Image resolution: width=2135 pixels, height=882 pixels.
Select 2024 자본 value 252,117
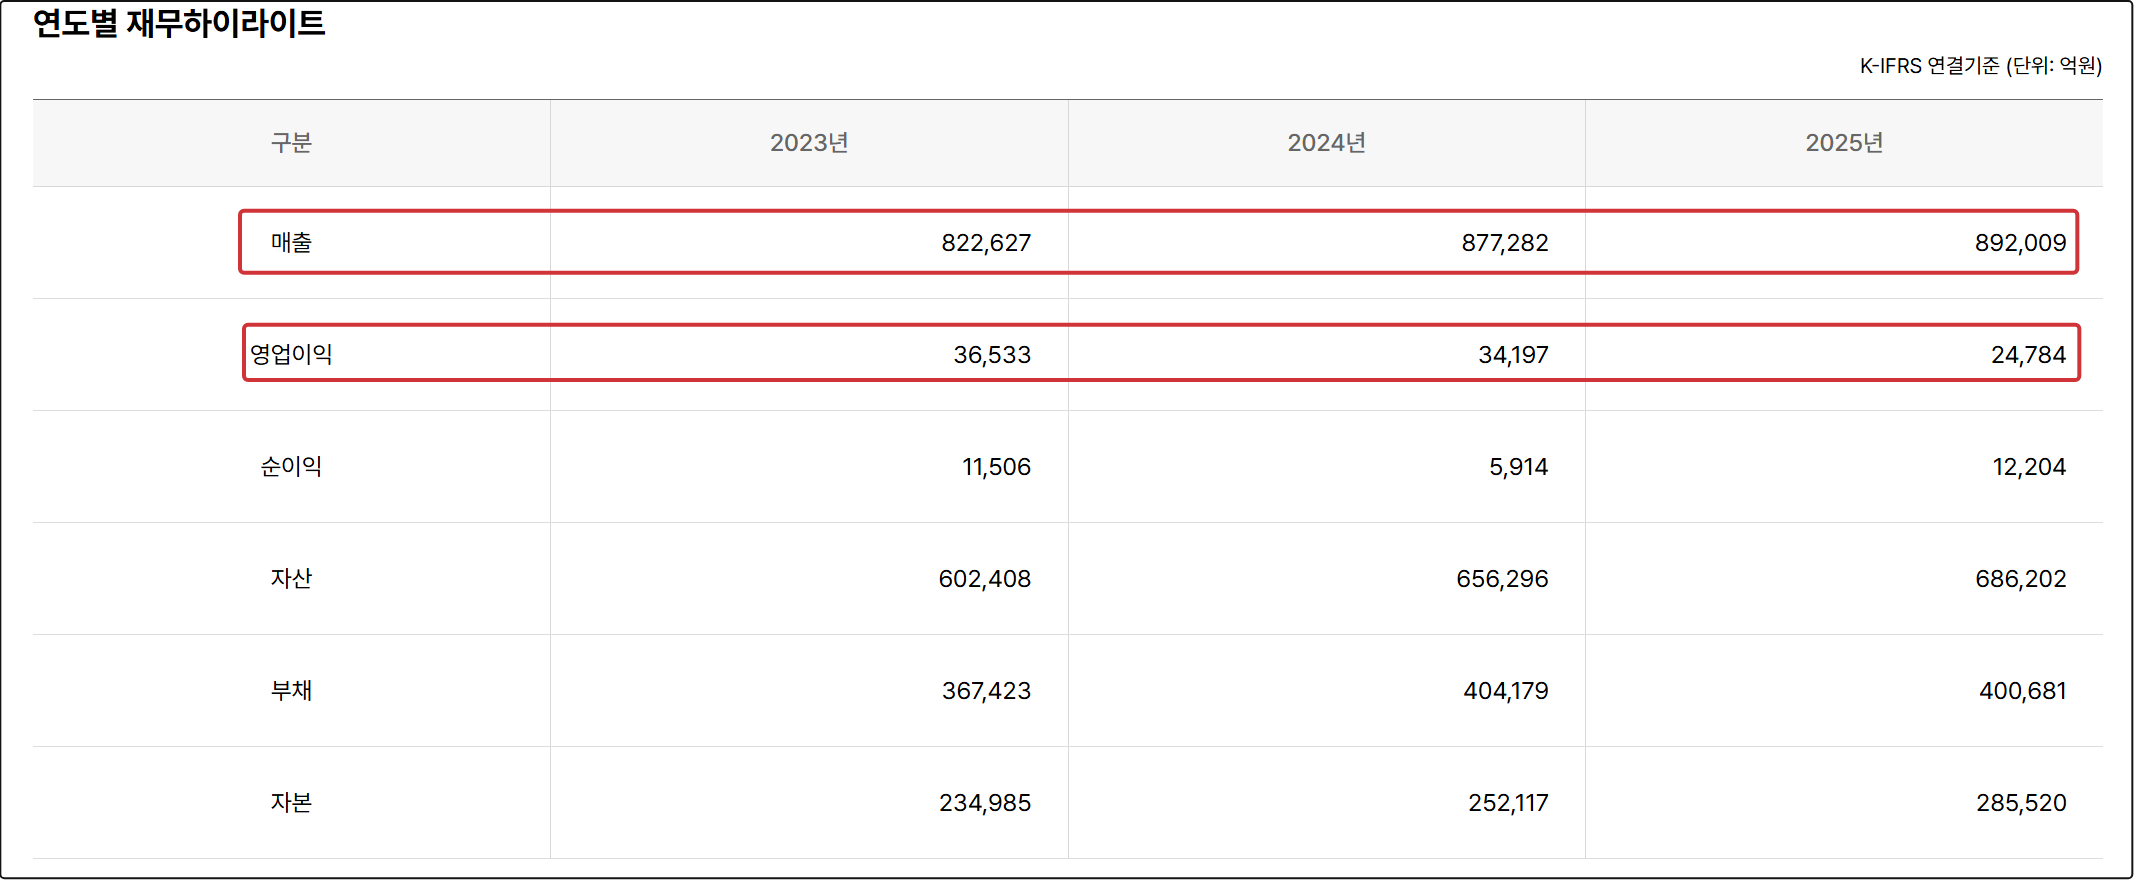click(1508, 803)
